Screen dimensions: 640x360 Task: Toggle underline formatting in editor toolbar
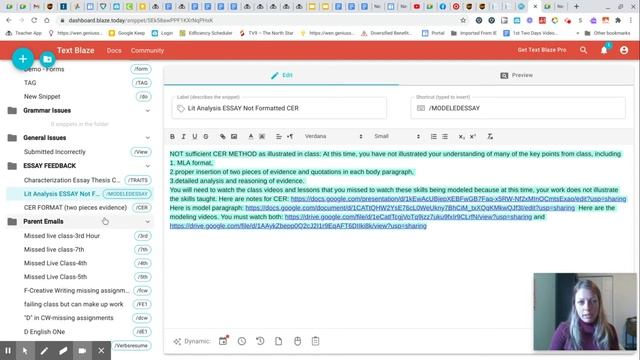tap(194, 136)
